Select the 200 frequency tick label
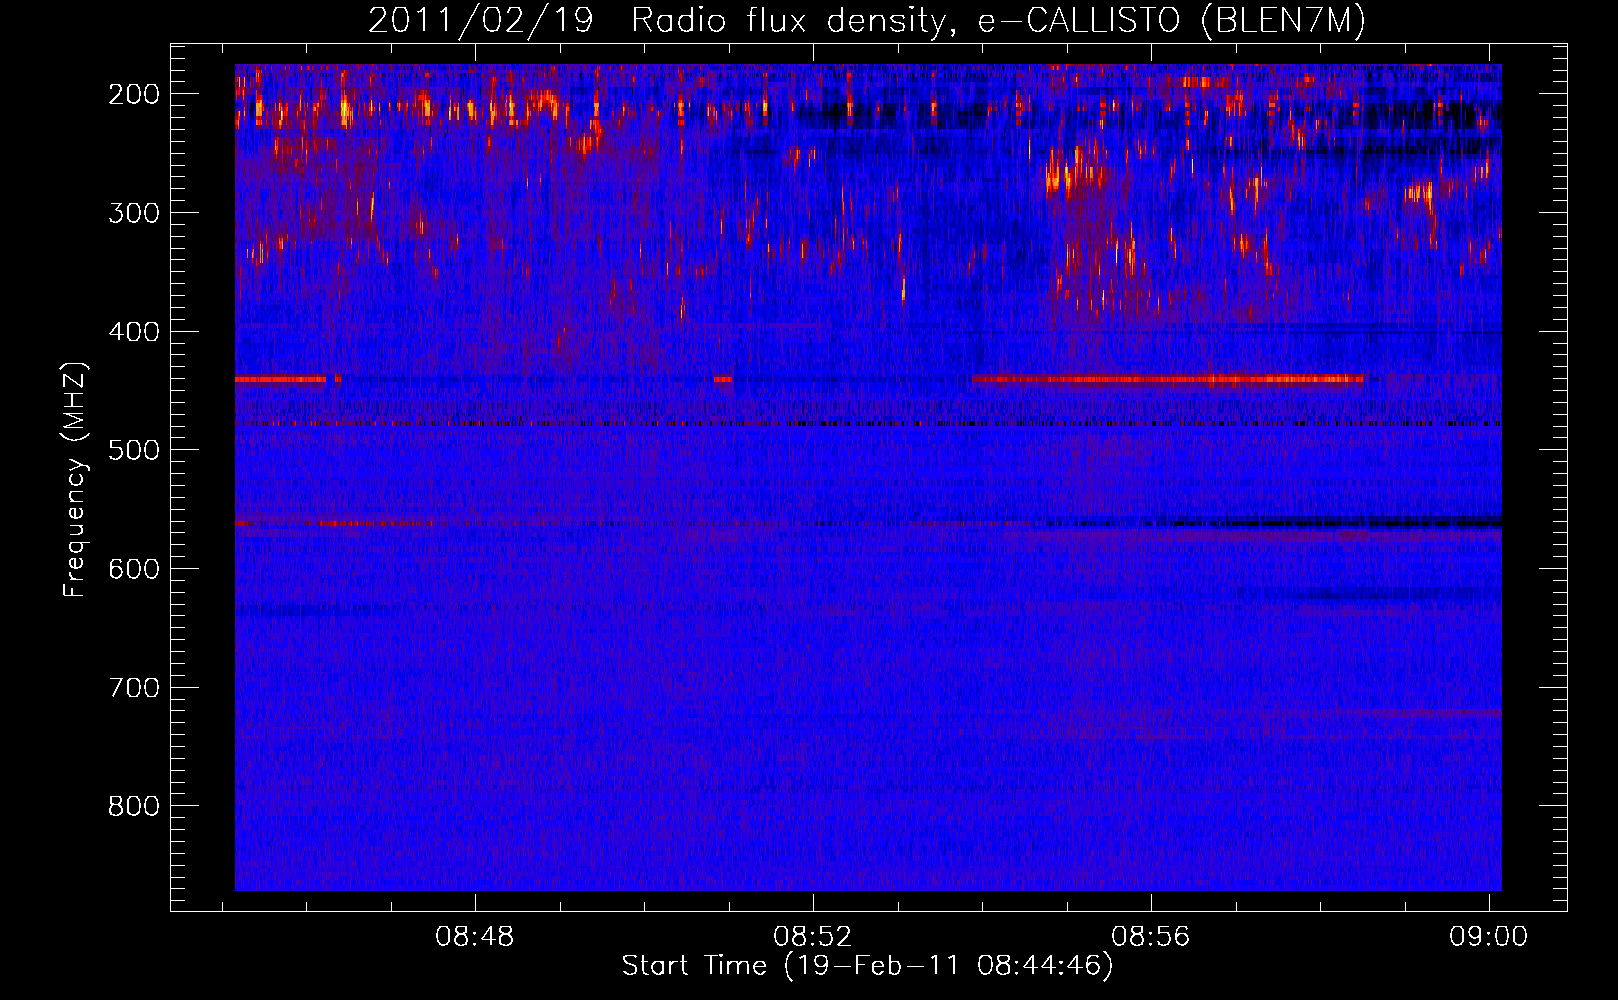The height and width of the screenshot is (1000, 1618). 133,94
